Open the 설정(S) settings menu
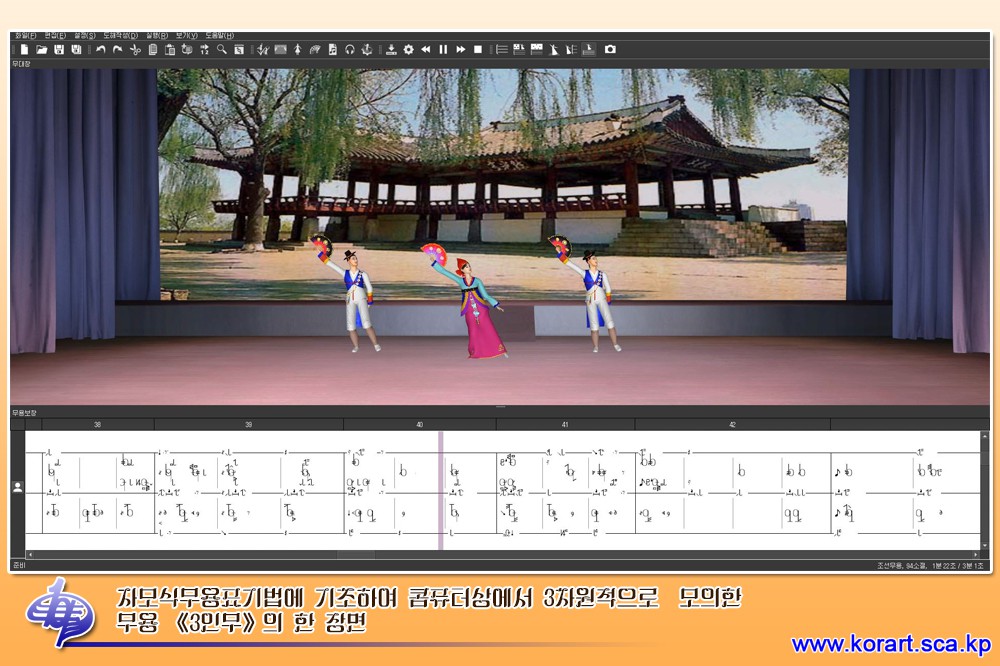This screenshot has width=1000, height=666. tap(85, 36)
